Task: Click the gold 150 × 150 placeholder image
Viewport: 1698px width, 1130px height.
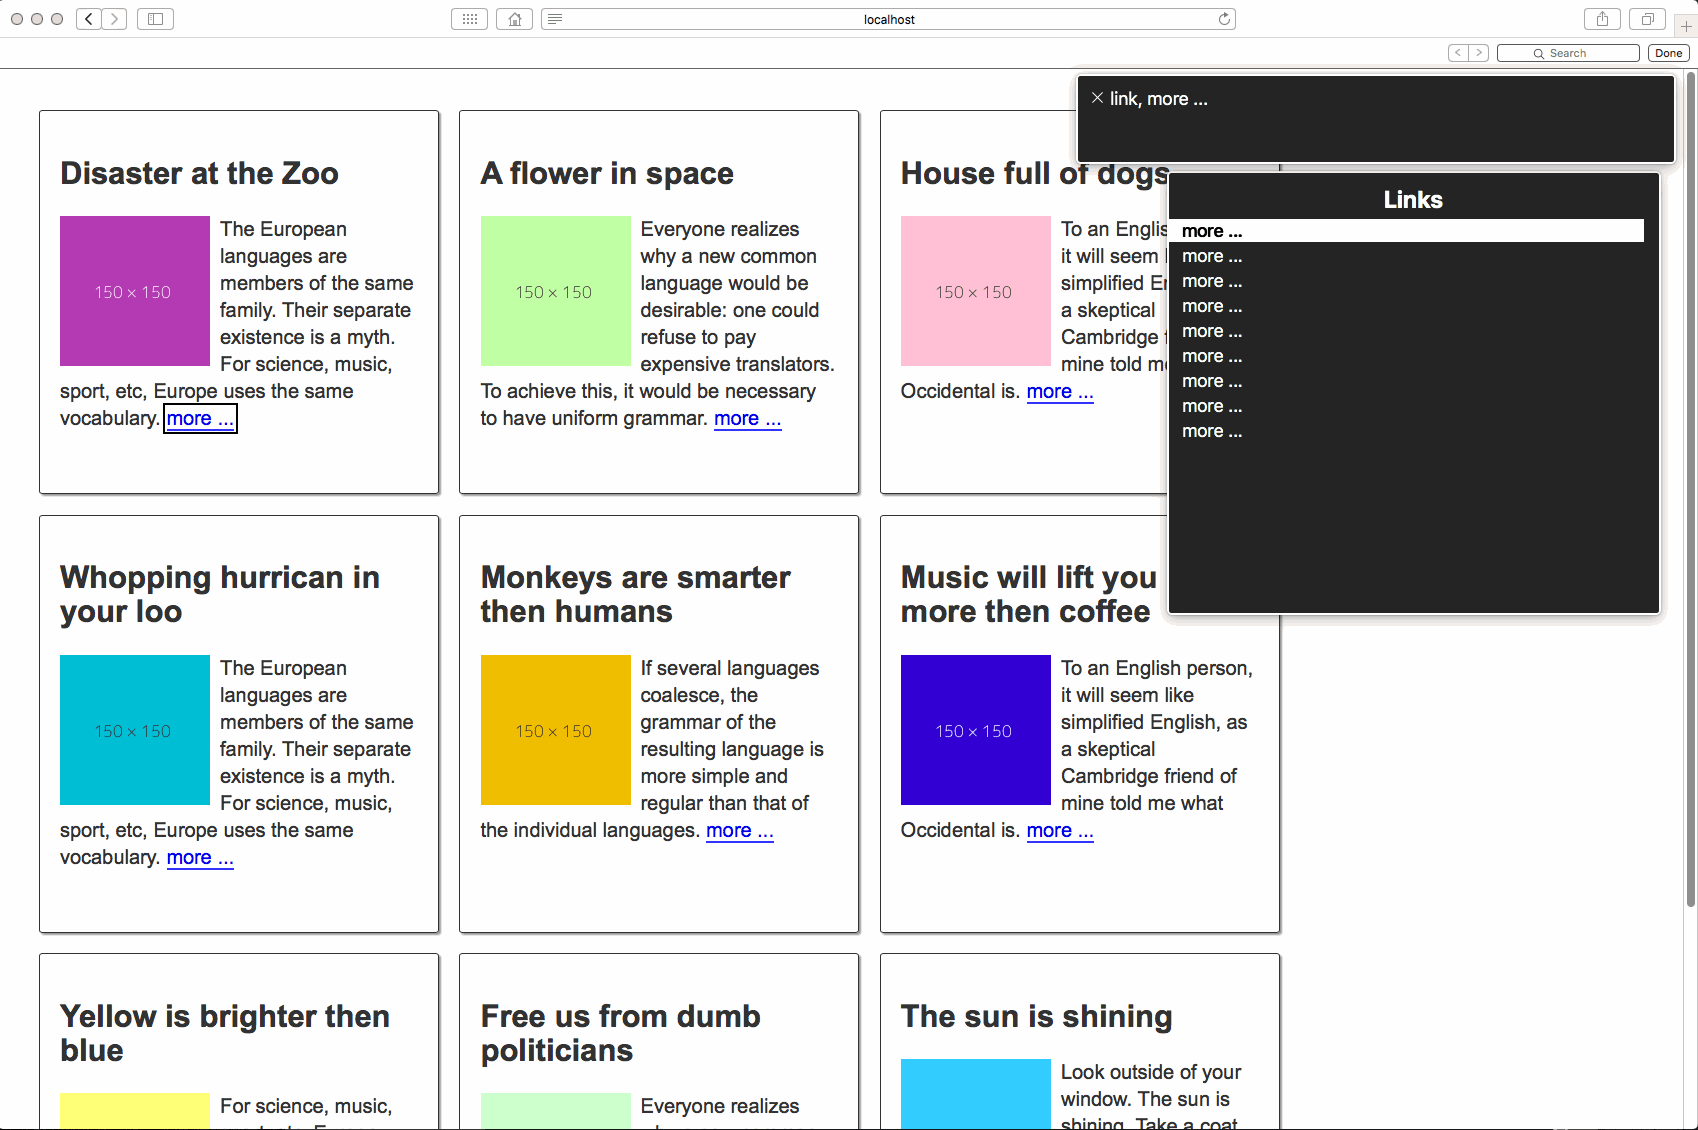Action: 556,730
